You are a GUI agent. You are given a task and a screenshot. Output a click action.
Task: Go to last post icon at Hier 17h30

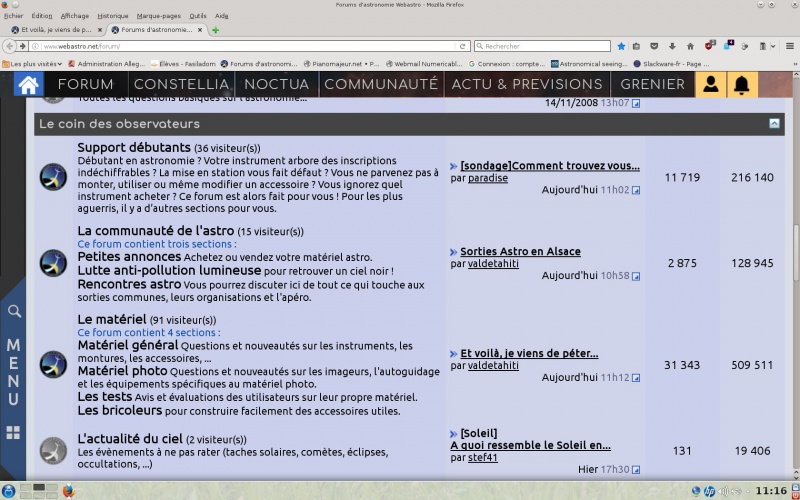coord(636,470)
